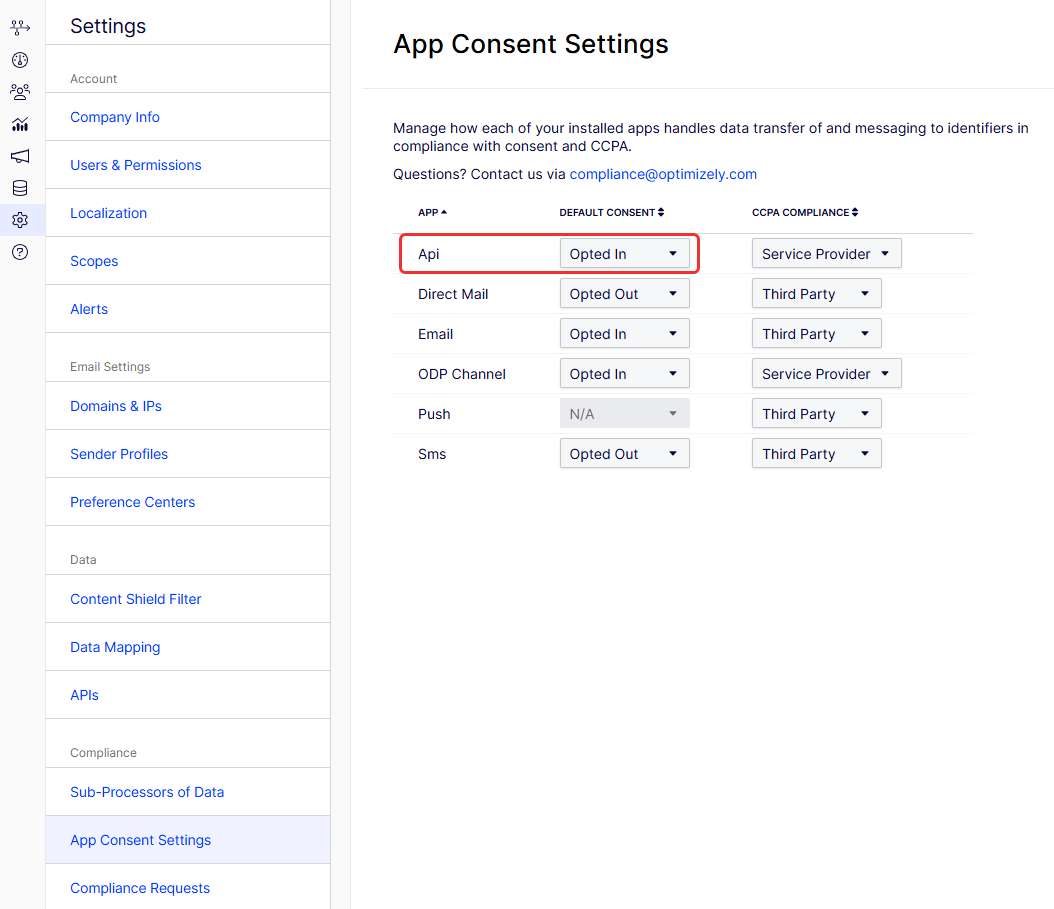Open Direct Mail default consent dropdown
Viewport: 1054px width, 909px height.
click(x=624, y=294)
